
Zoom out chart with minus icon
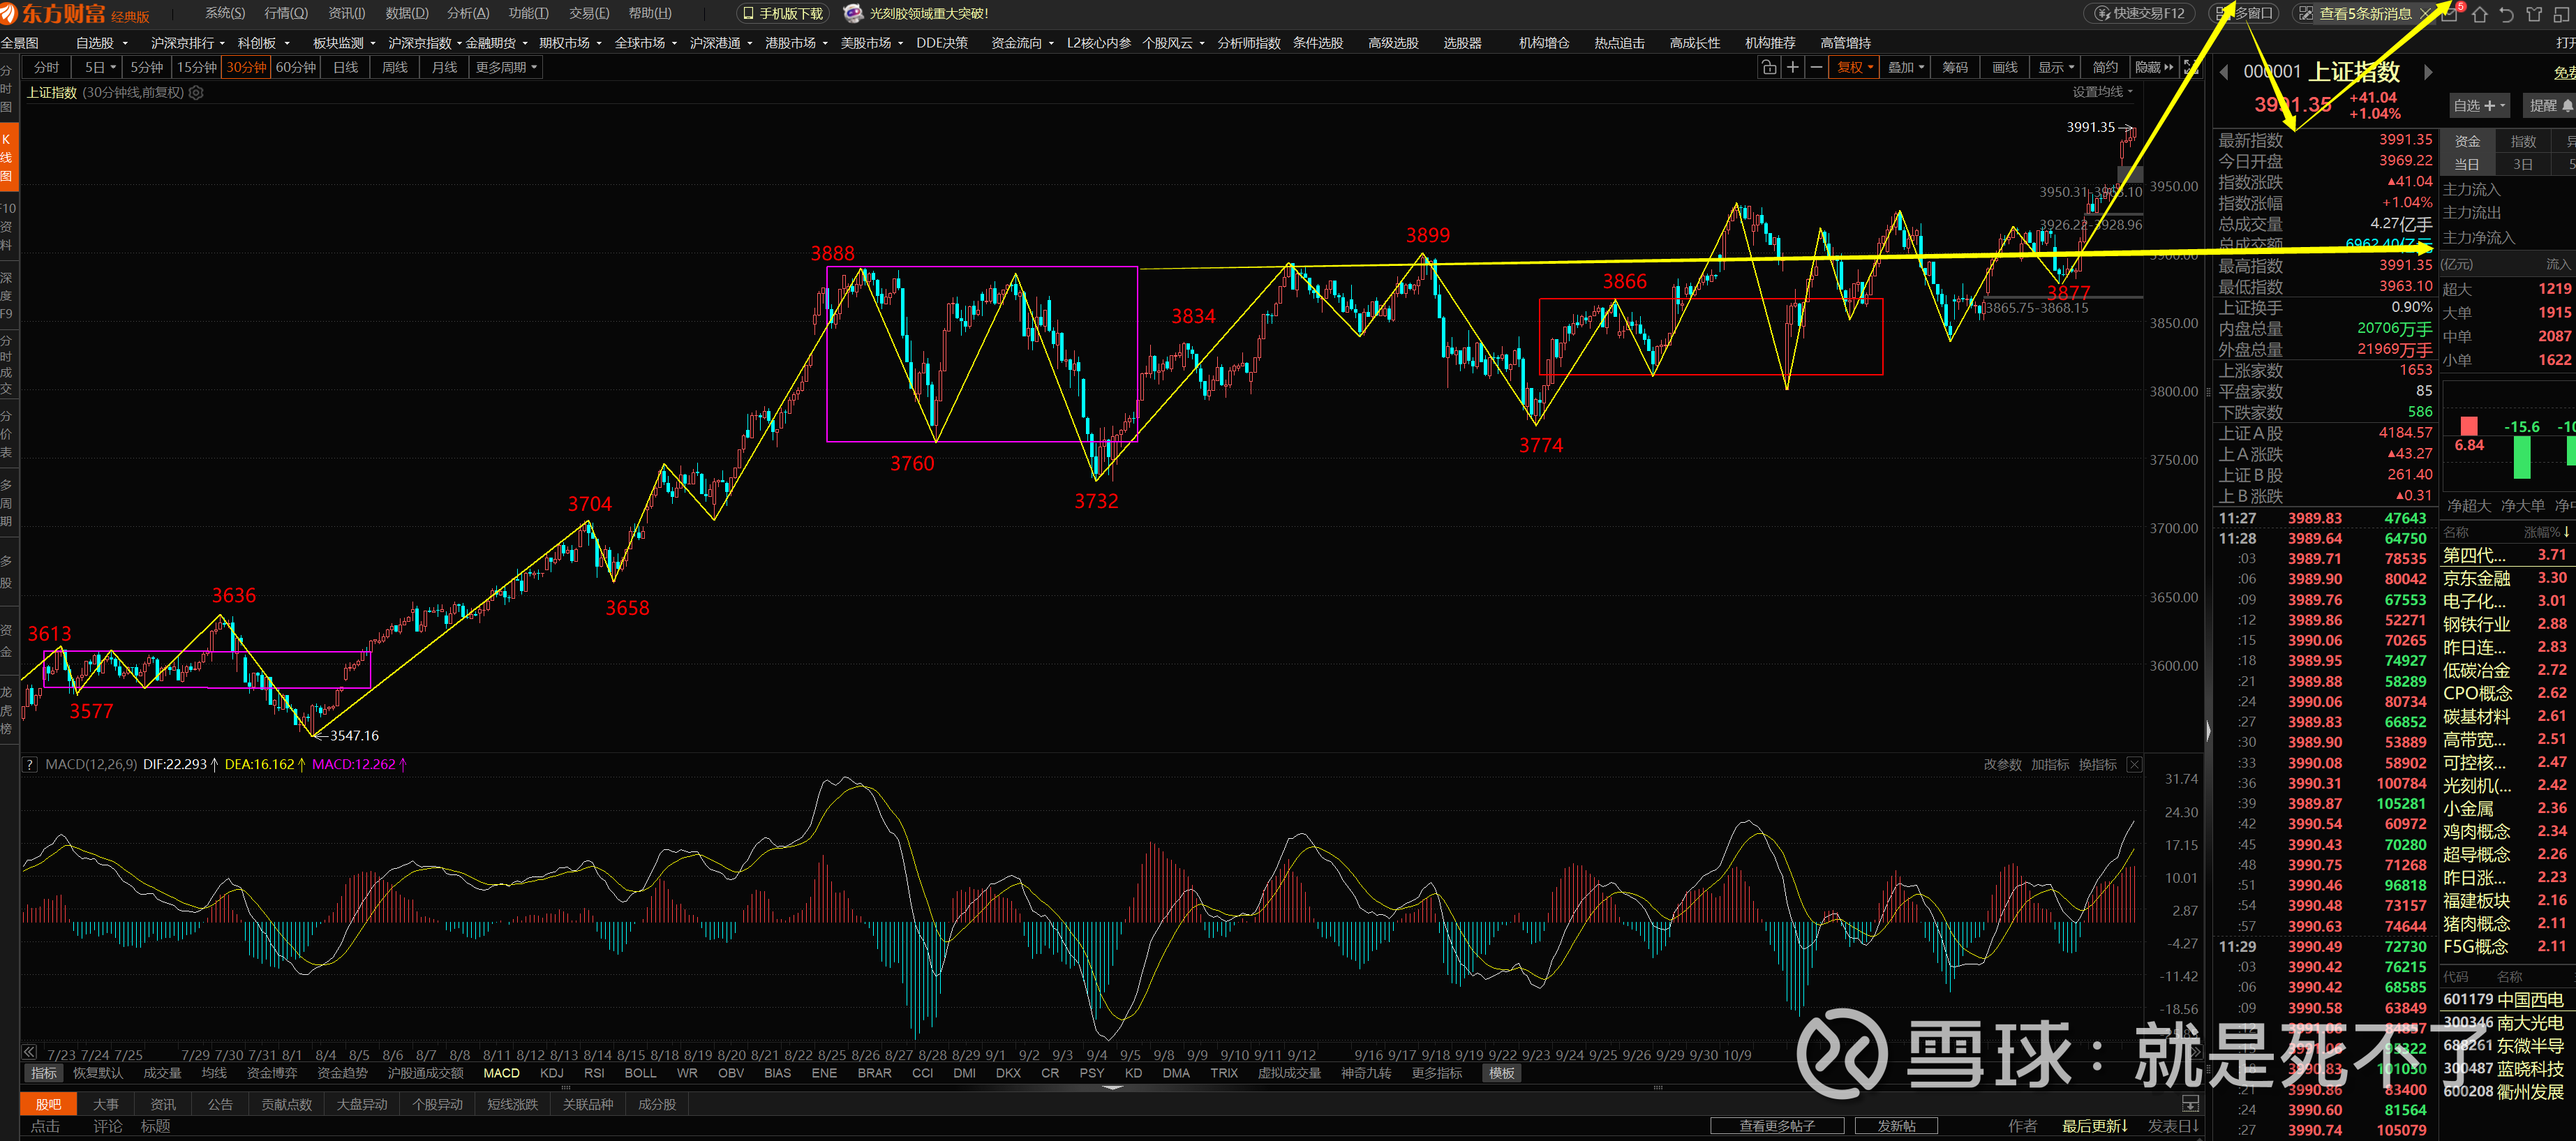(x=1816, y=67)
